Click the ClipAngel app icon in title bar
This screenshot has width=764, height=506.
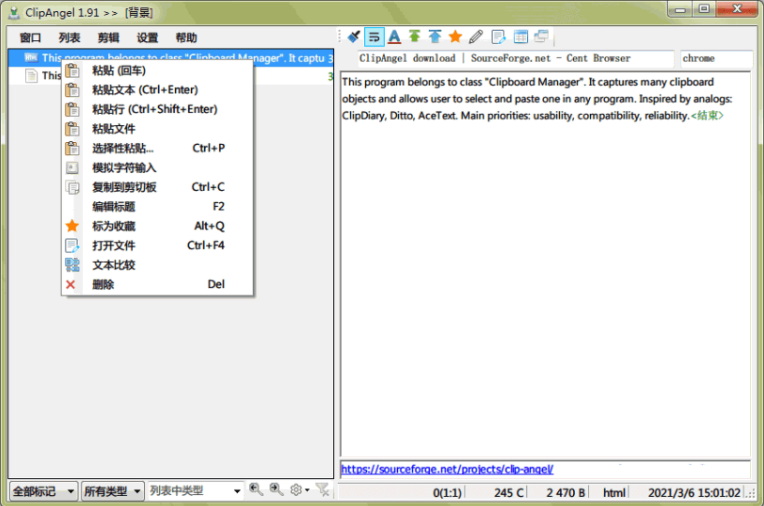tap(14, 13)
